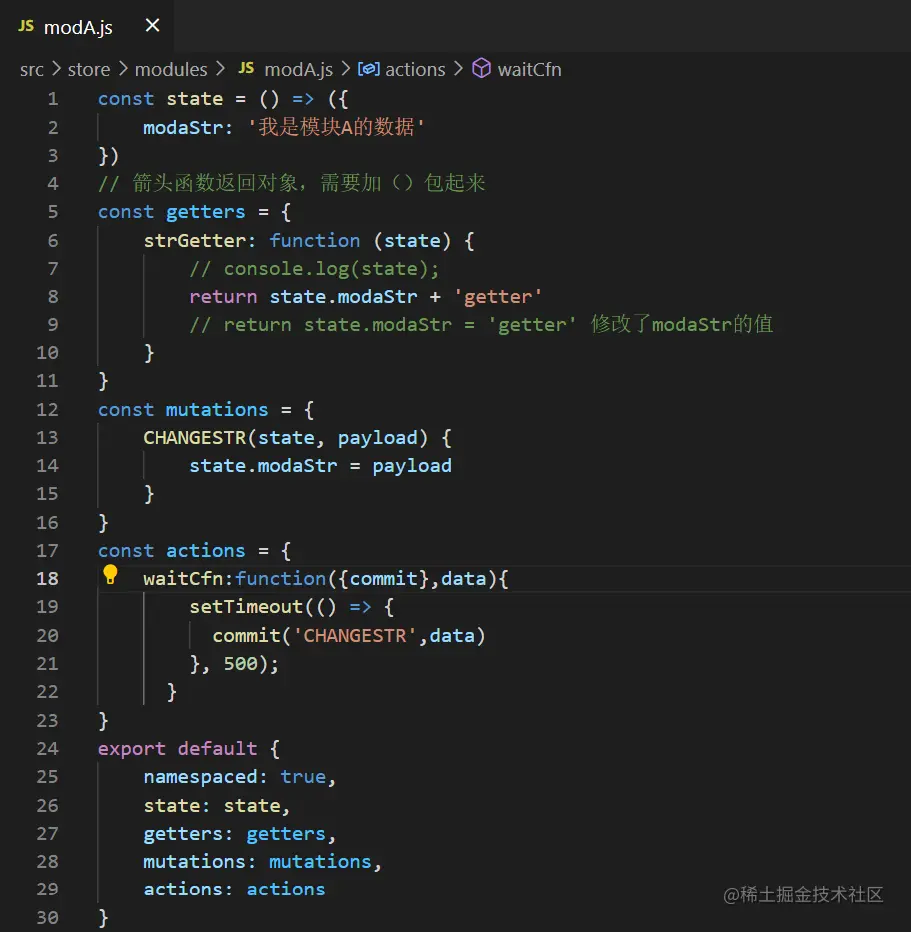Click 'actions: actions' on line 29

pos(234,889)
